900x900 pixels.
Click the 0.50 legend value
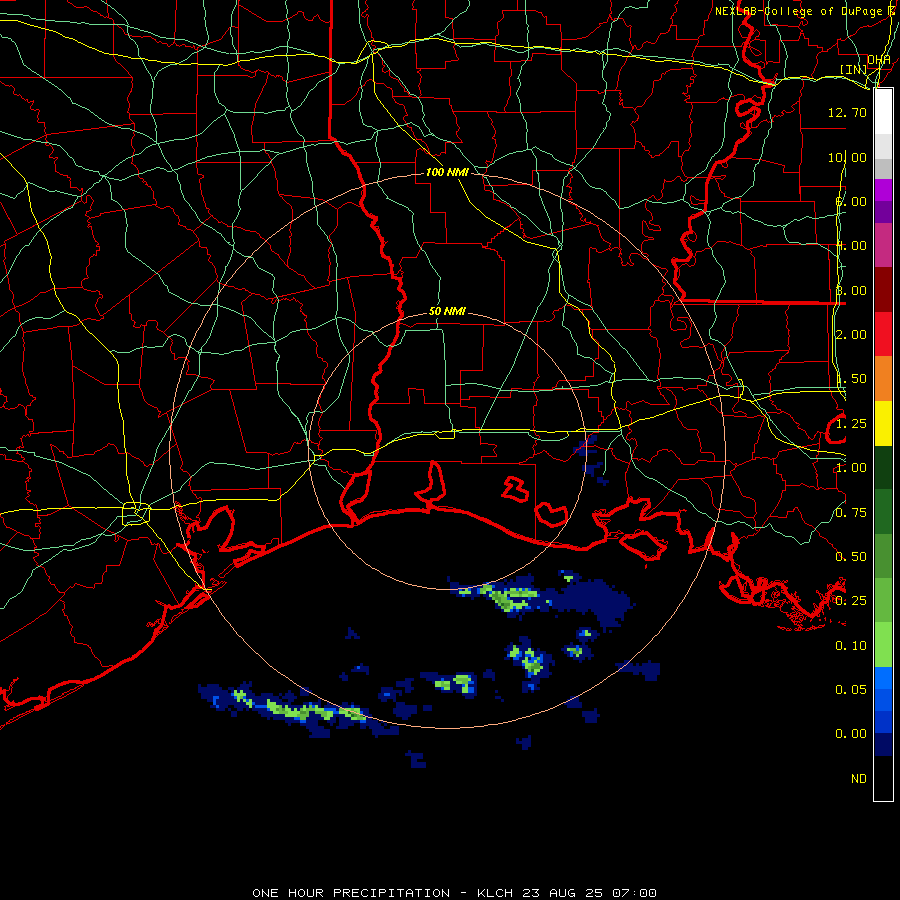(851, 557)
